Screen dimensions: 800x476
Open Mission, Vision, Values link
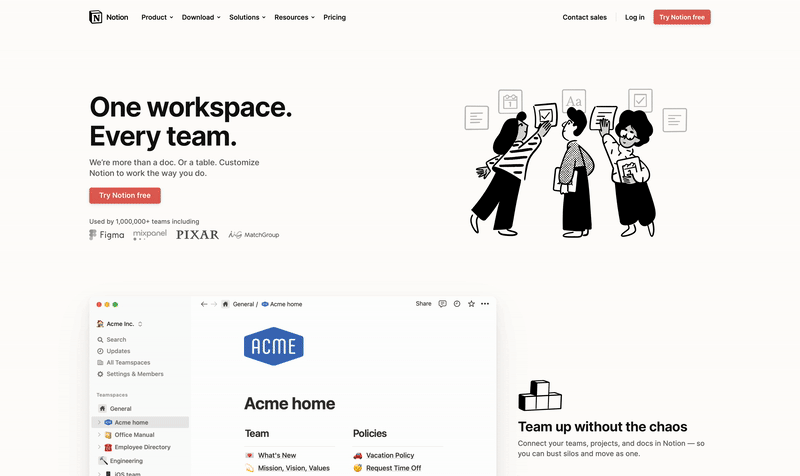(294, 468)
